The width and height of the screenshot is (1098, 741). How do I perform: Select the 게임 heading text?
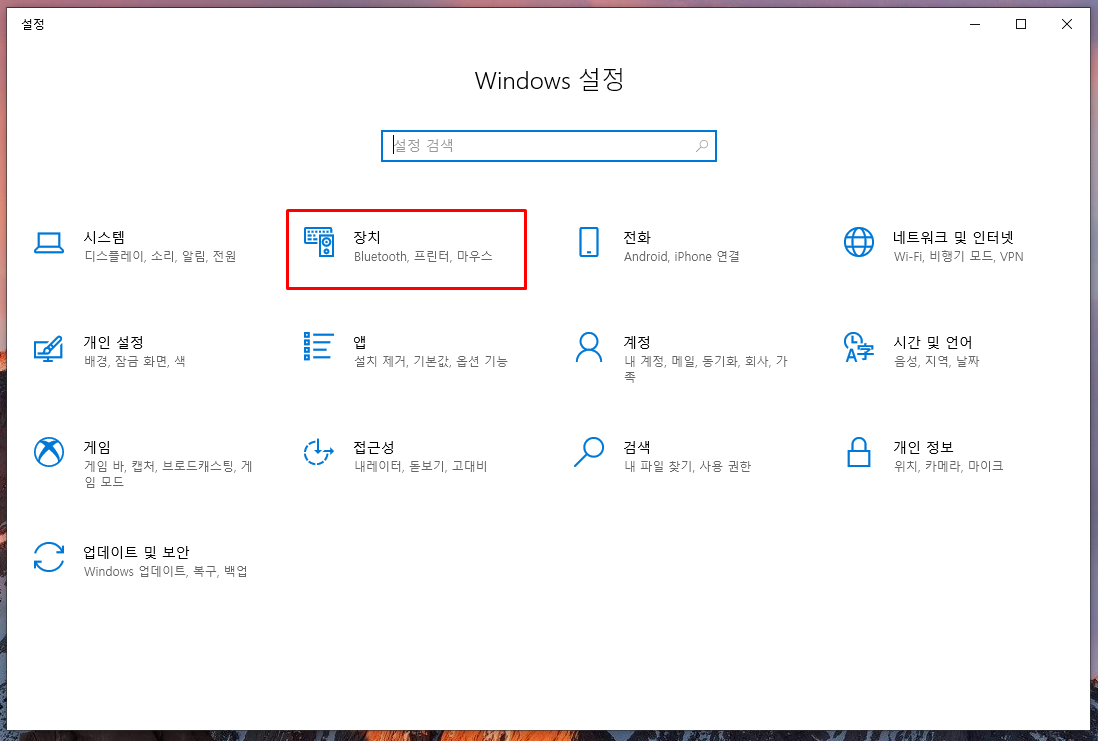pos(97,448)
